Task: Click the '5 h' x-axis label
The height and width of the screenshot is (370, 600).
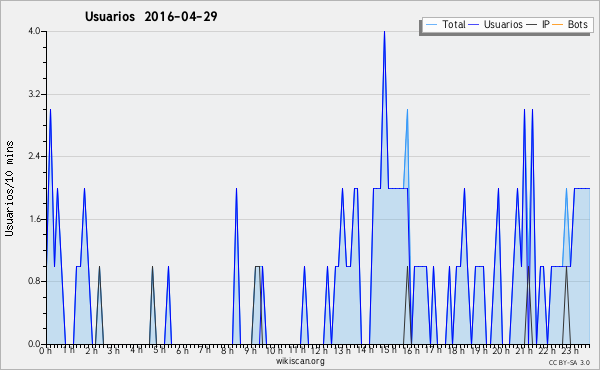Action: click(160, 351)
